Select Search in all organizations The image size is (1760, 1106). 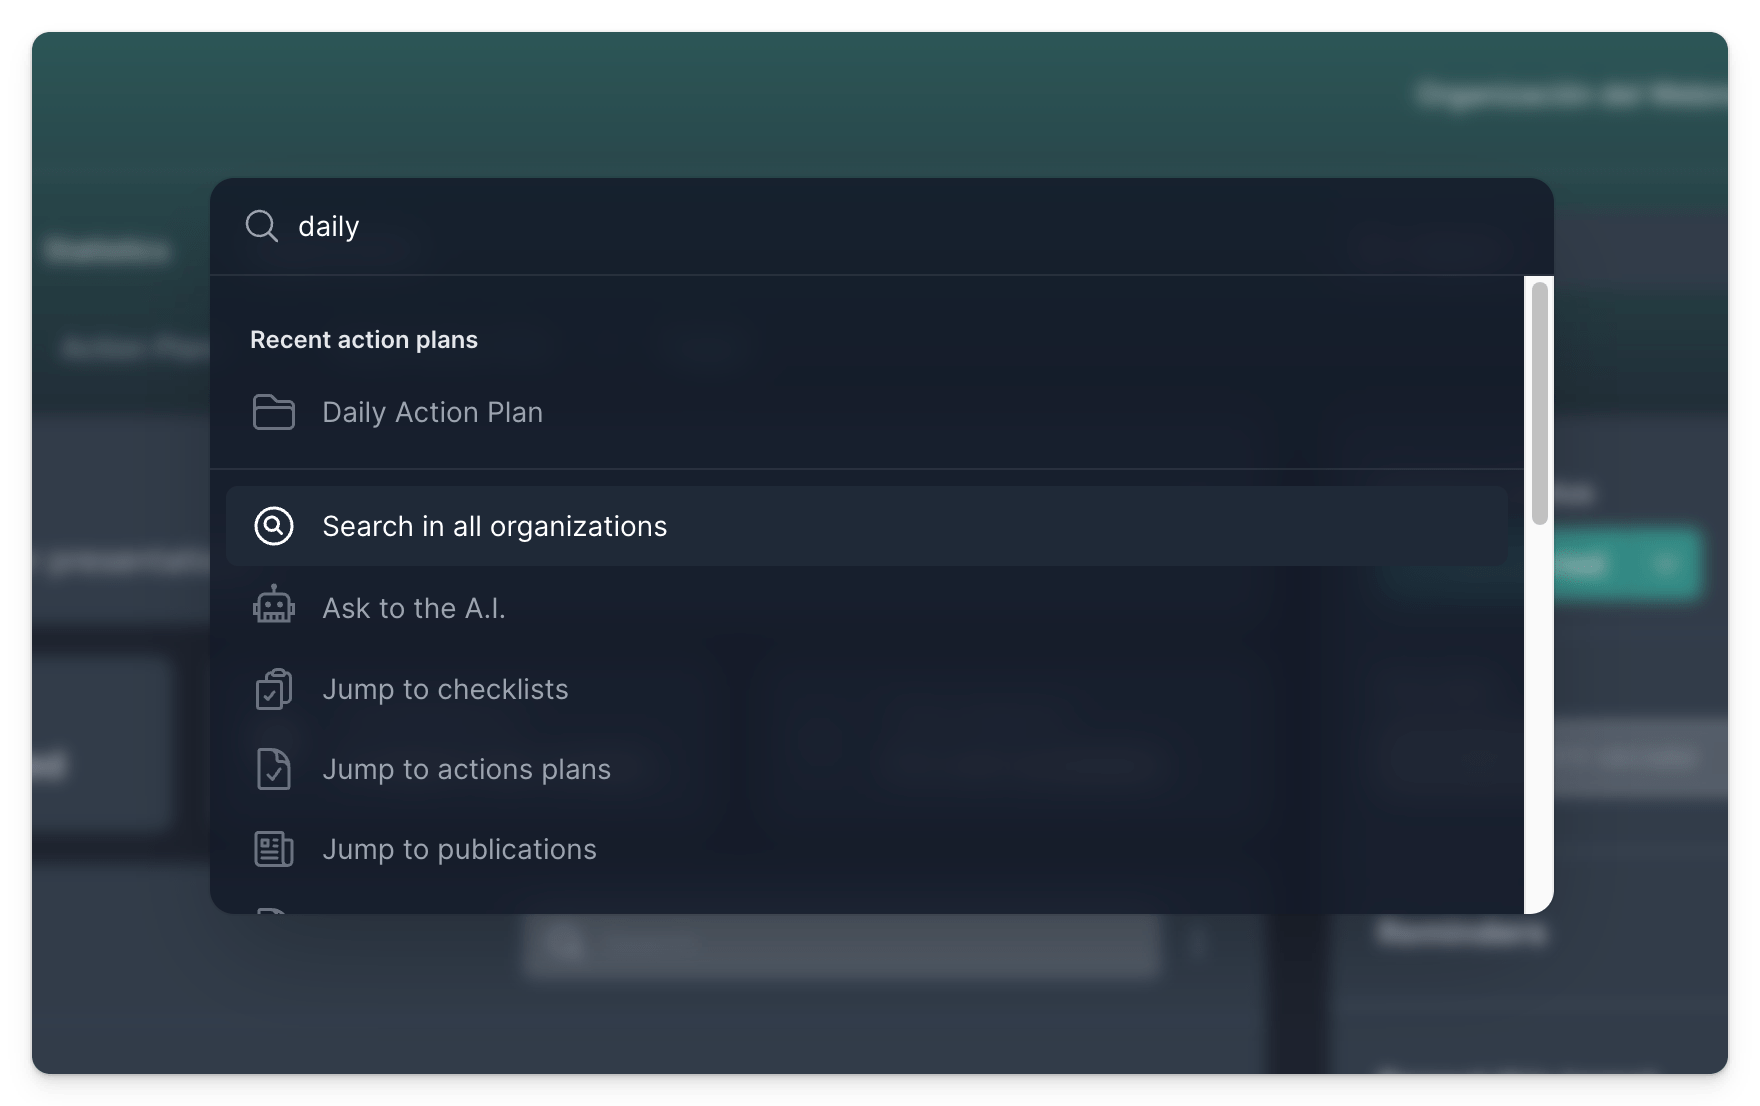pos(494,526)
